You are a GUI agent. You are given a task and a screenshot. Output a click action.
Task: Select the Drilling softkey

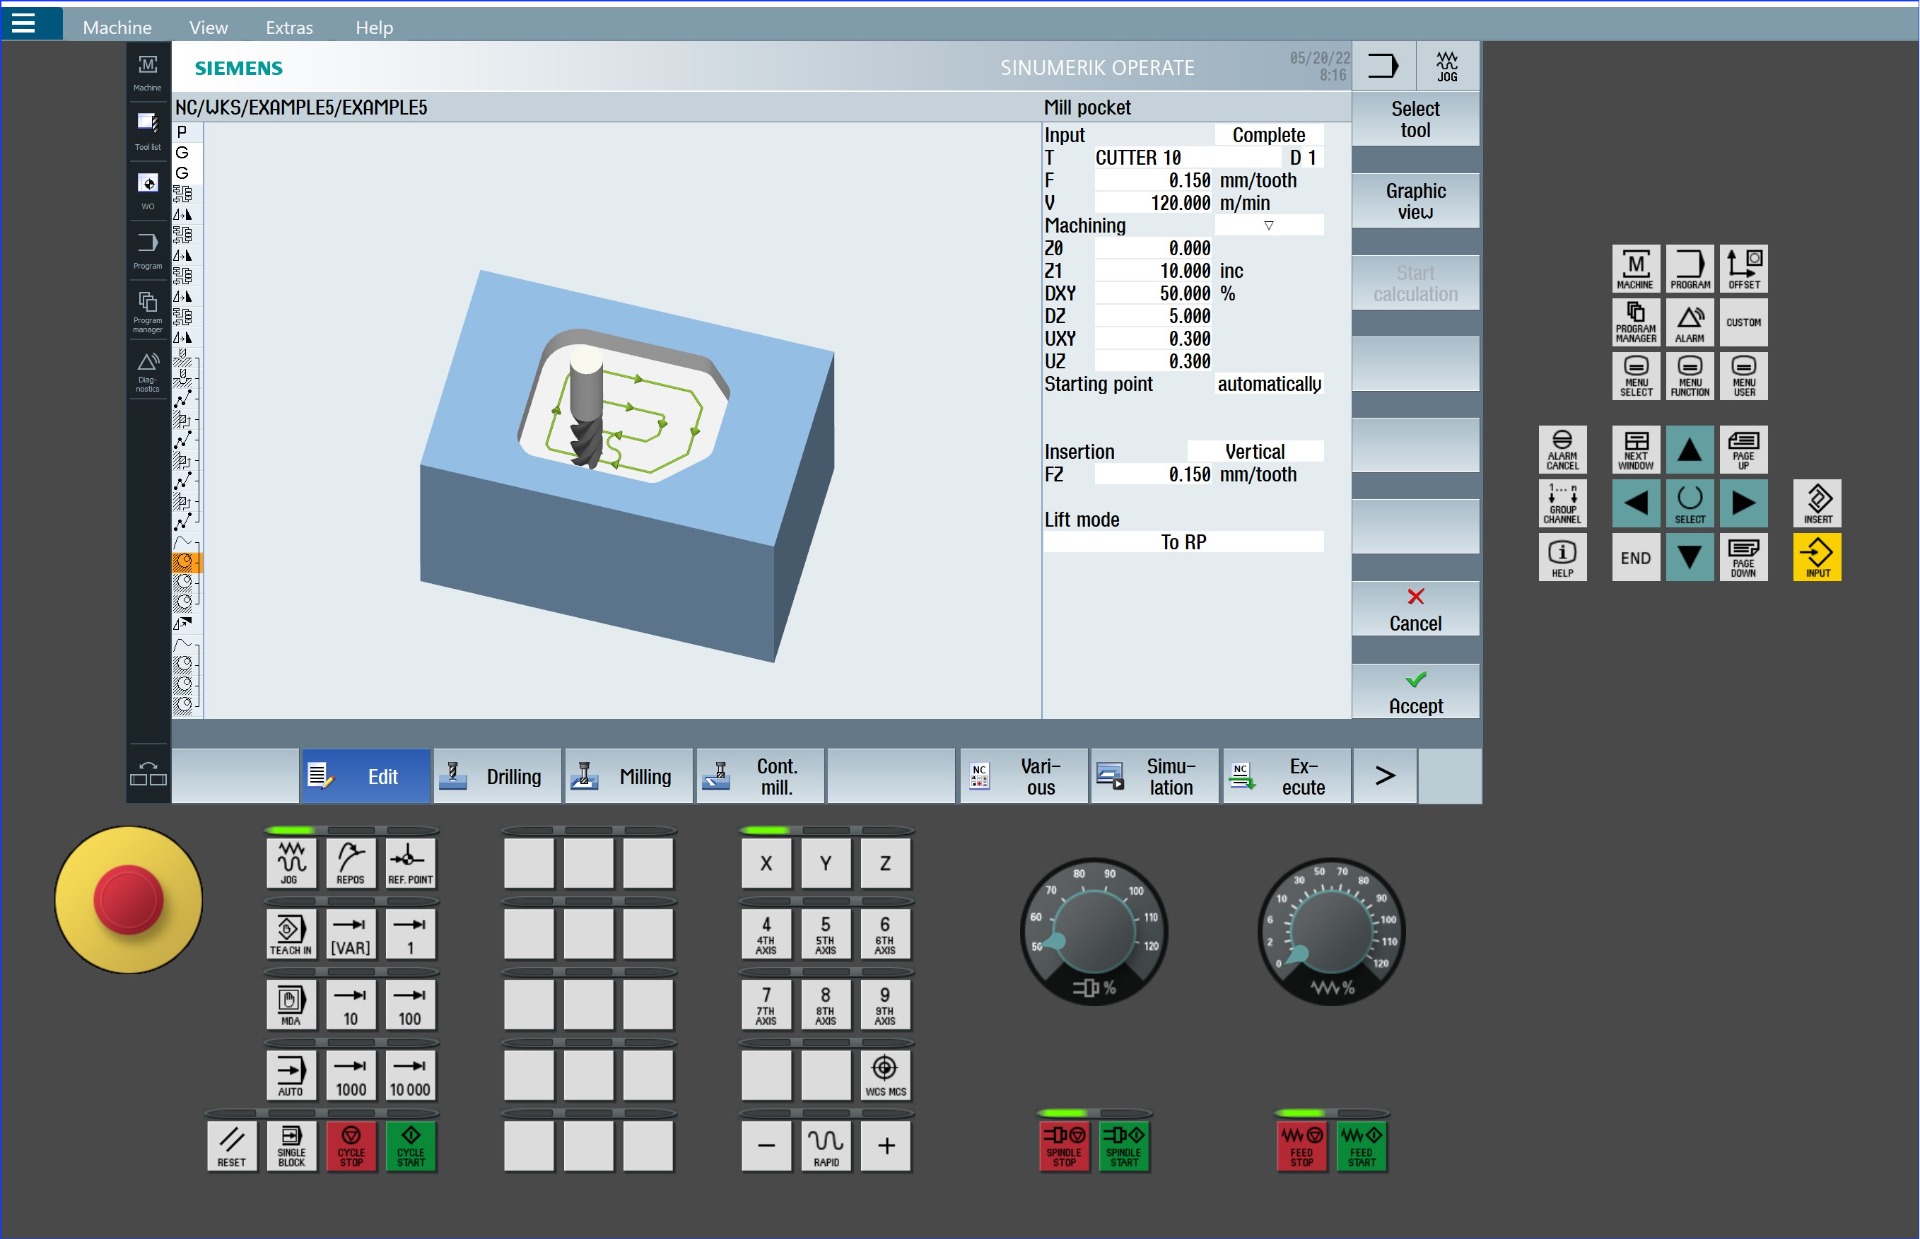point(497,776)
